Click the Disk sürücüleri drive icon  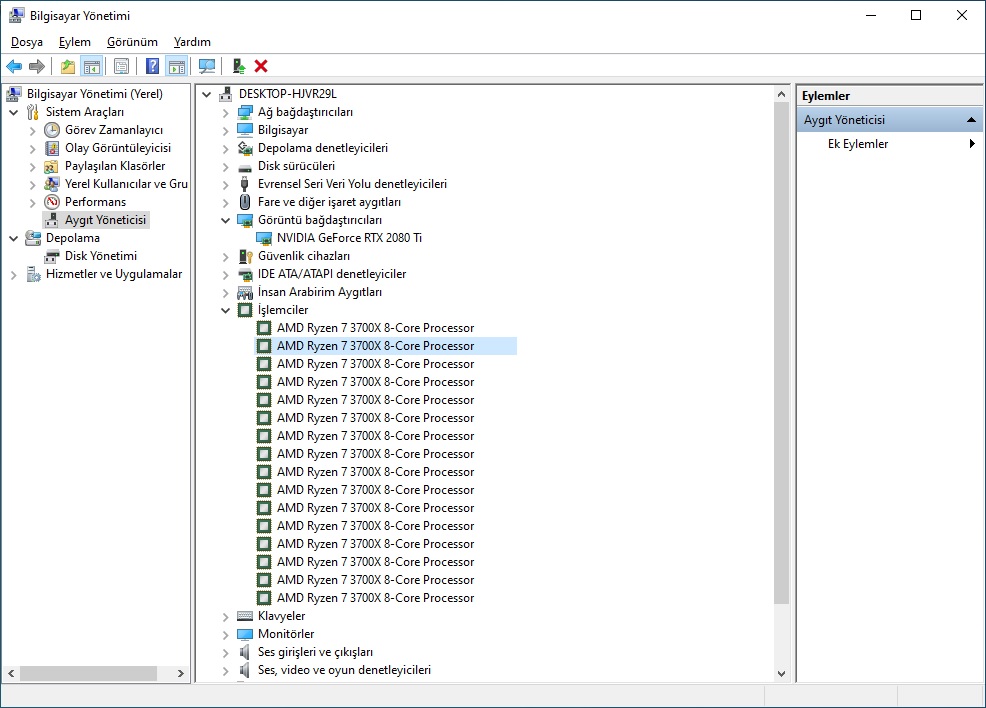tap(245, 167)
